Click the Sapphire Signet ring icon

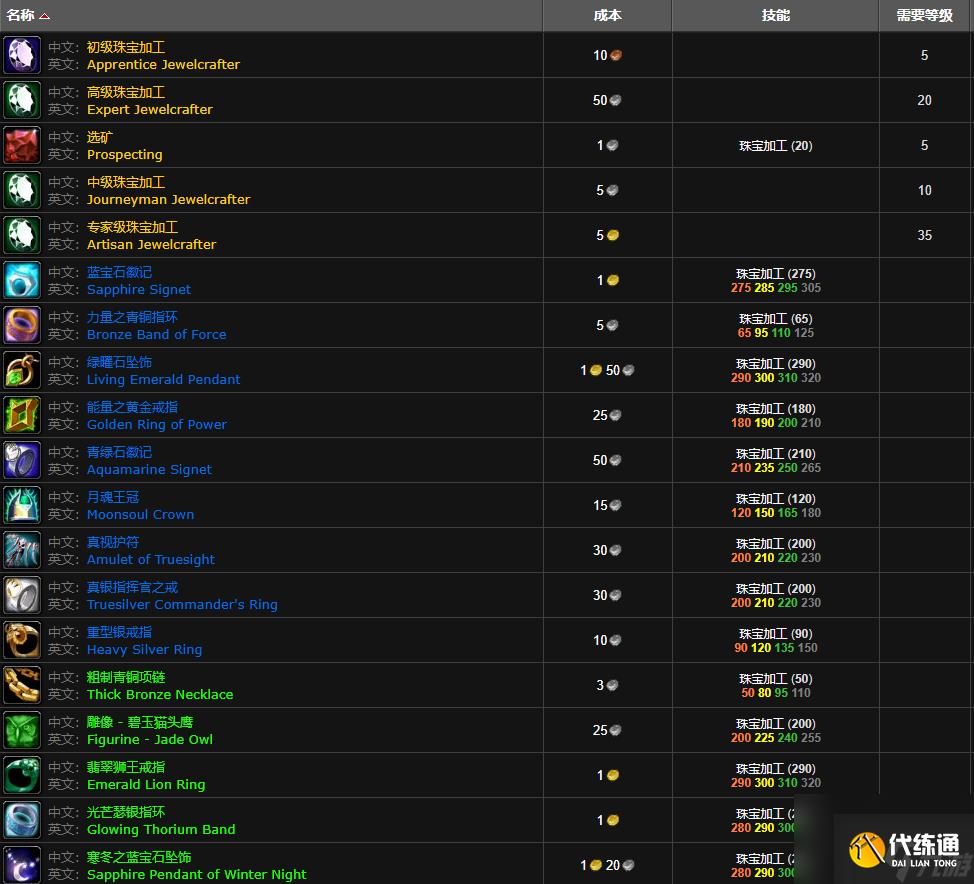[22, 280]
